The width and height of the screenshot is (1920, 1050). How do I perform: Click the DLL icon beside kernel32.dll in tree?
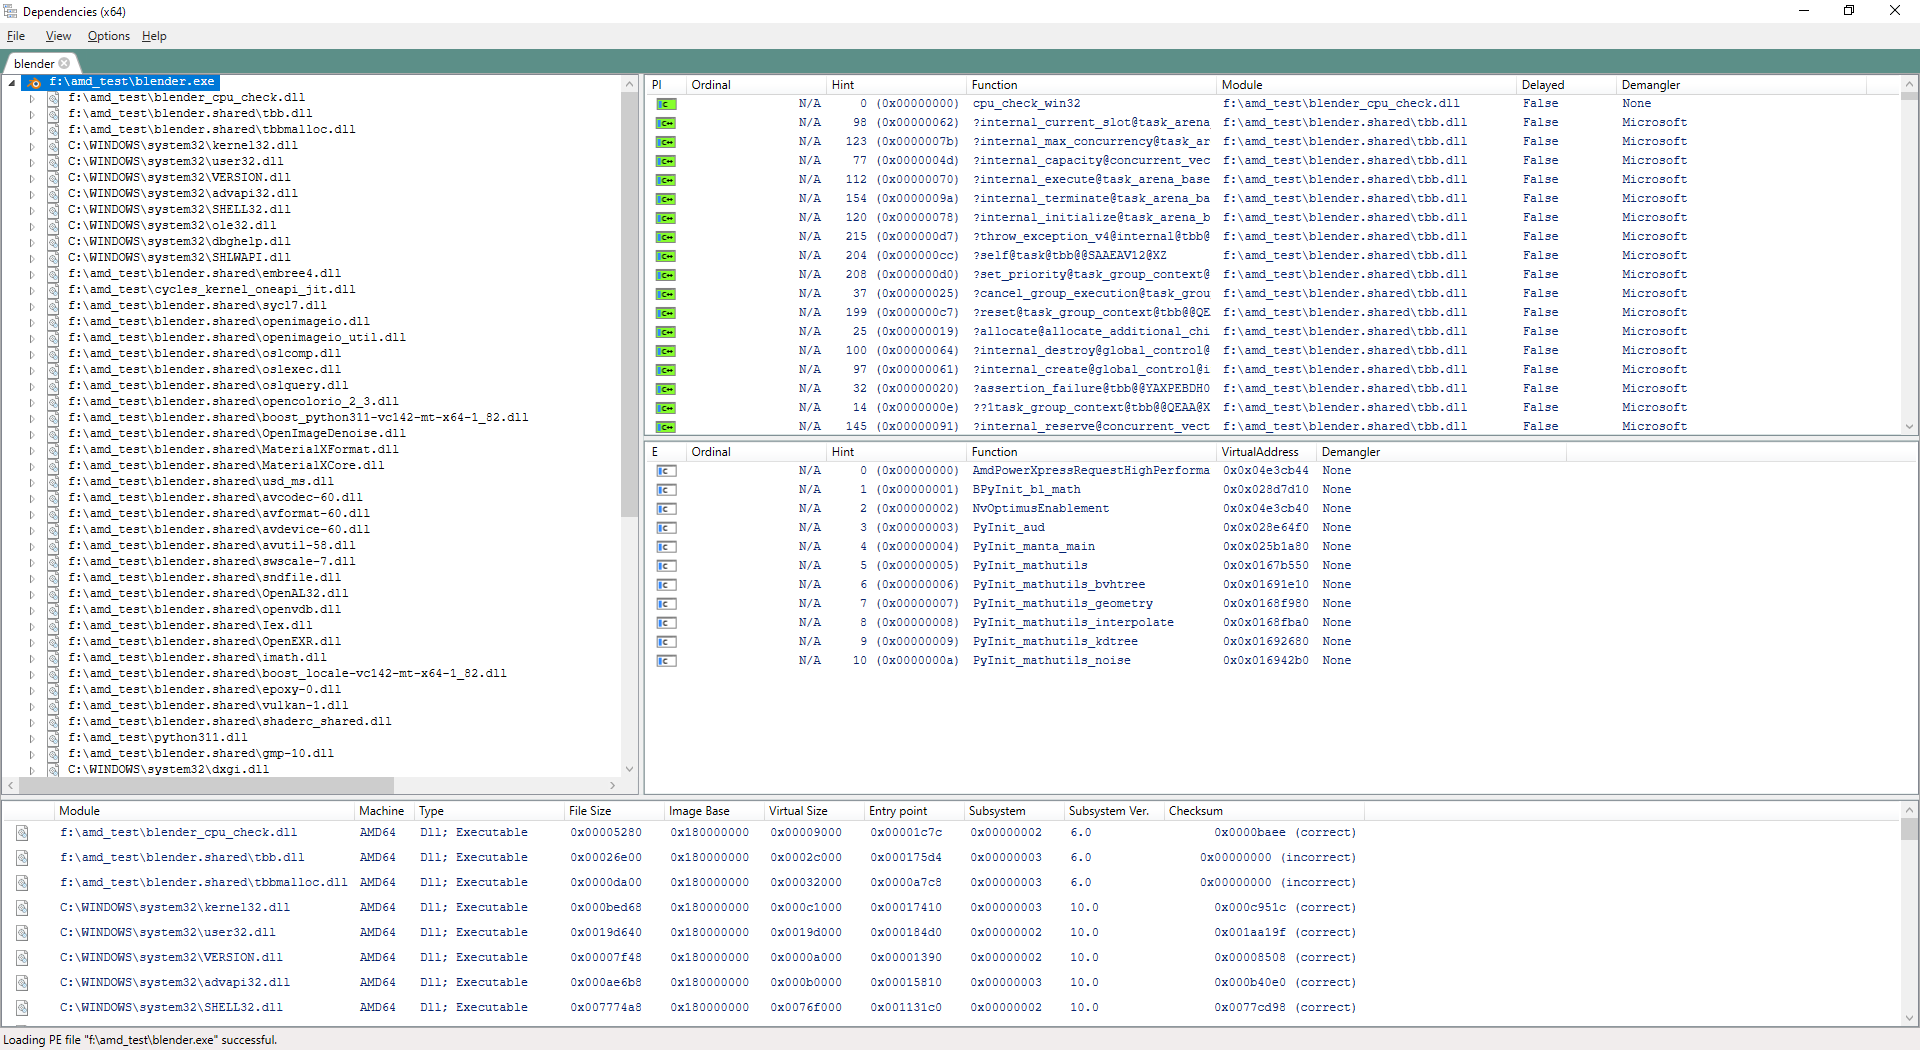(x=54, y=146)
